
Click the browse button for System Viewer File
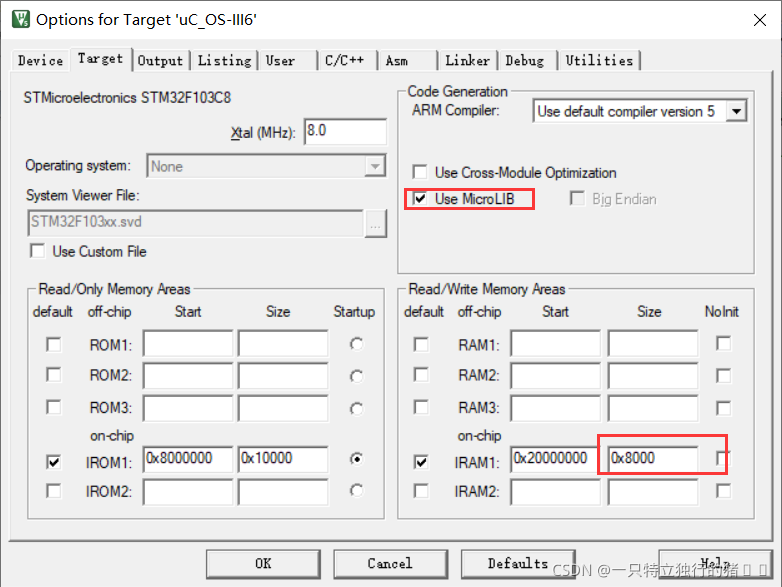376,224
